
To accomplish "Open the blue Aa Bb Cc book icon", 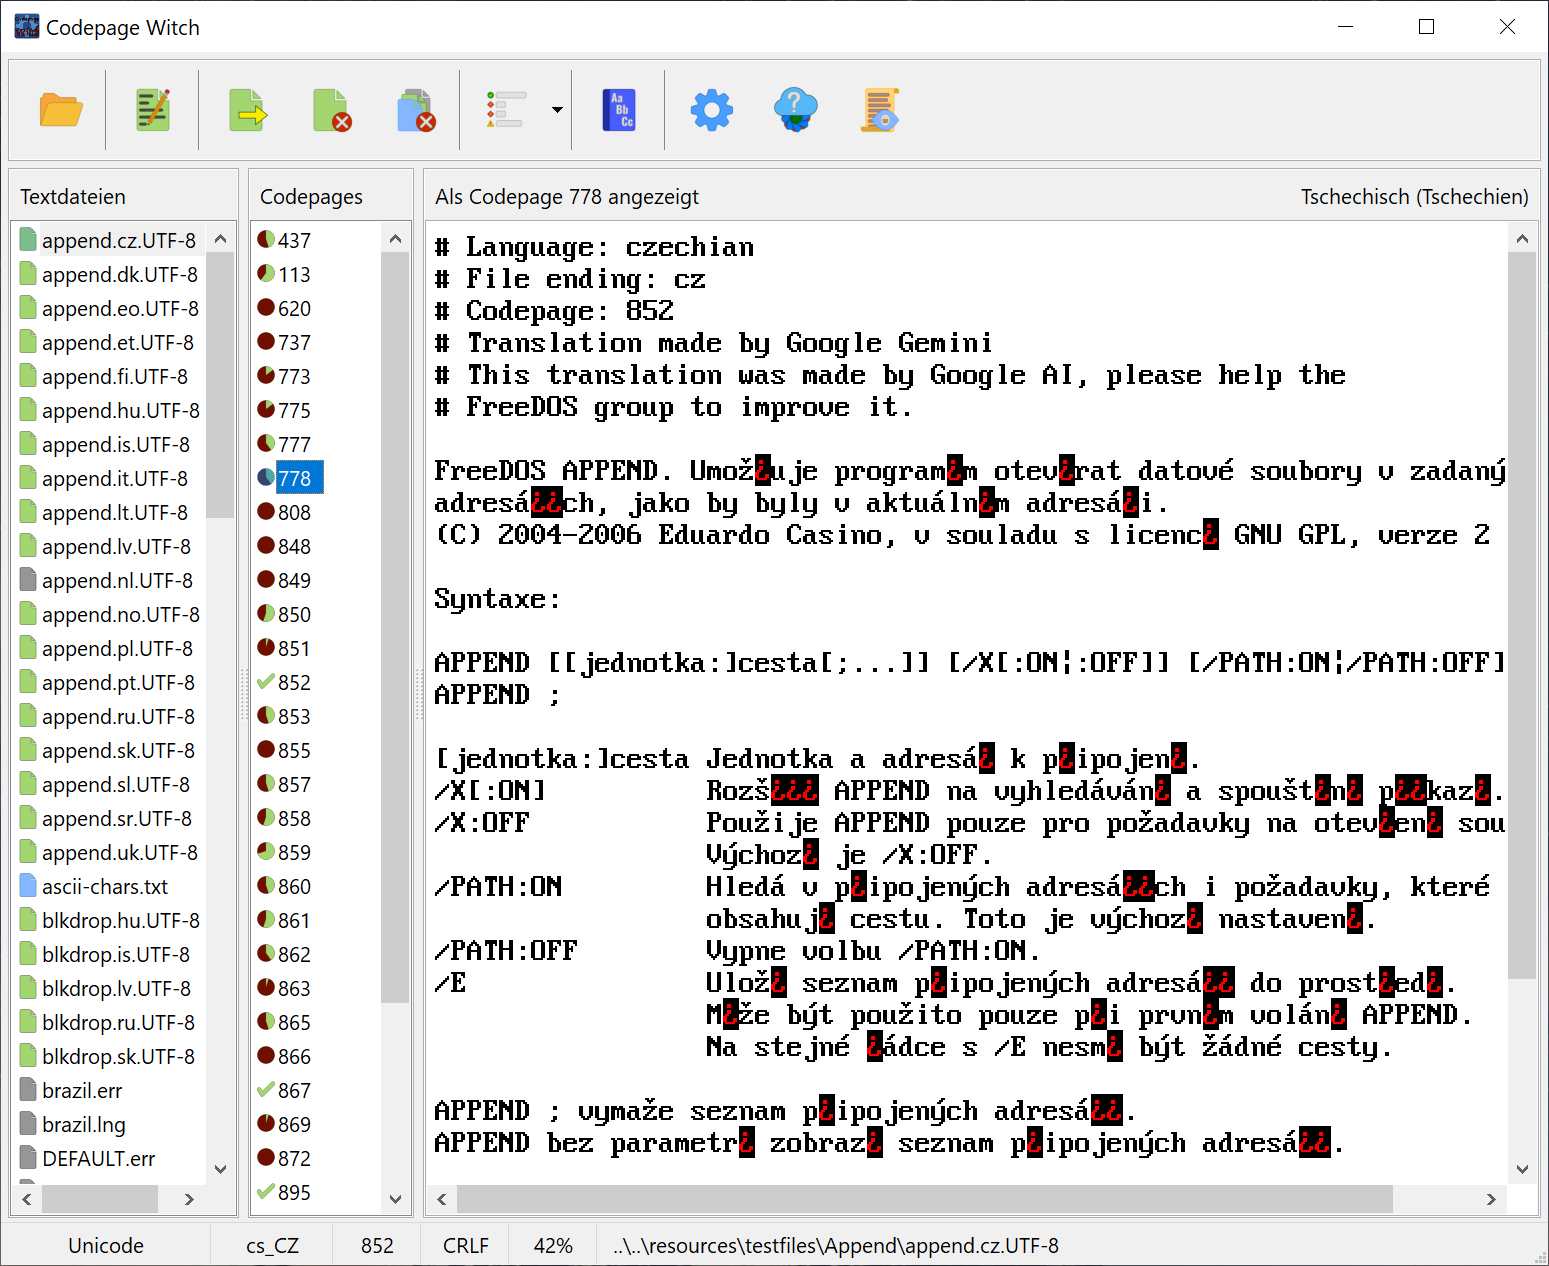I will tap(619, 110).
